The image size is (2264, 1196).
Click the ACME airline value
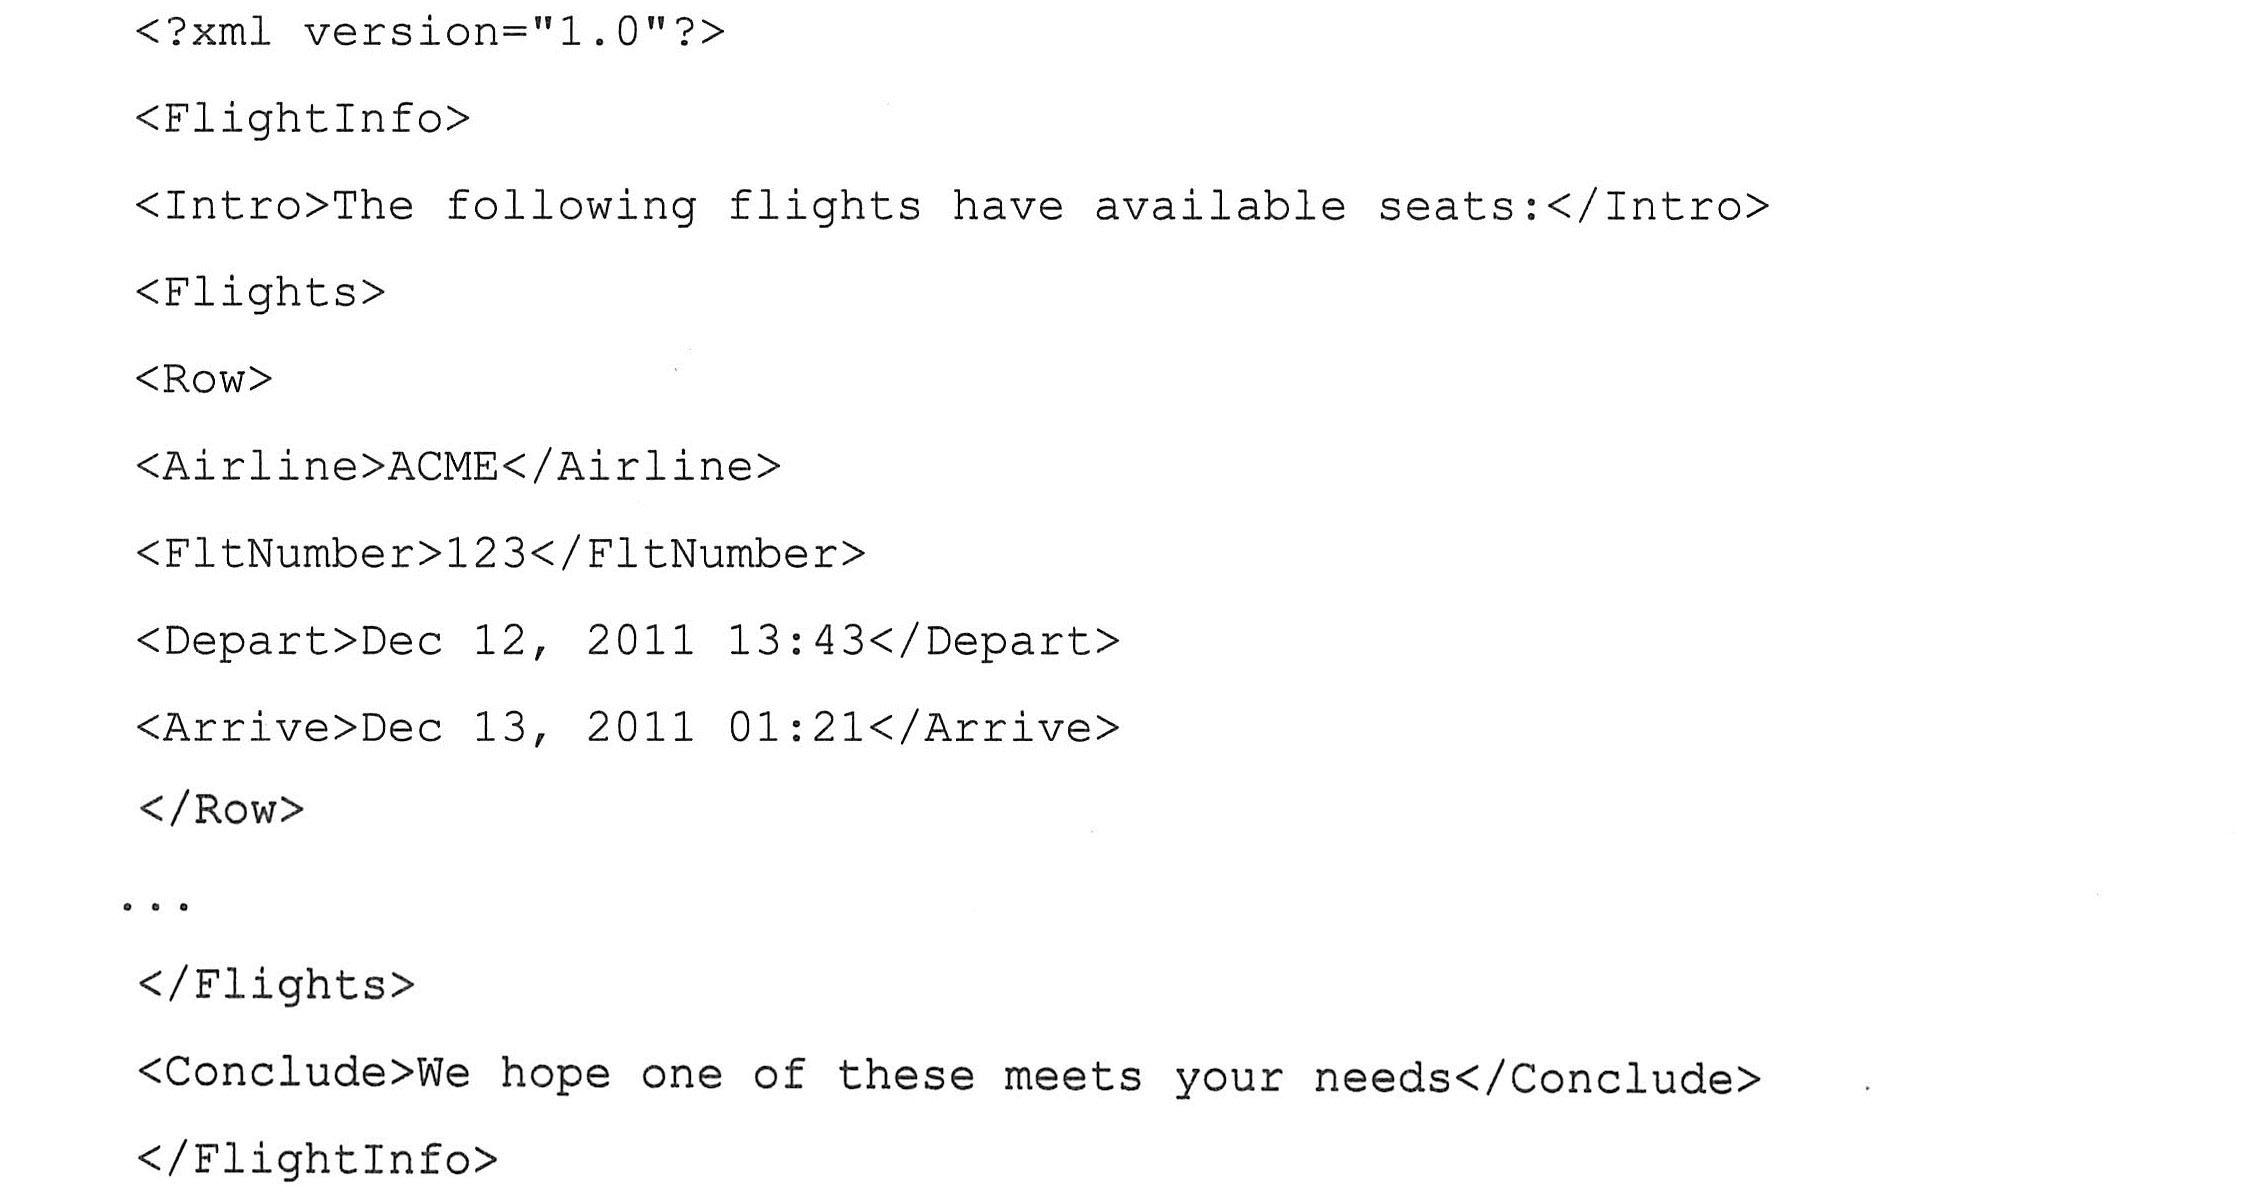(x=442, y=467)
